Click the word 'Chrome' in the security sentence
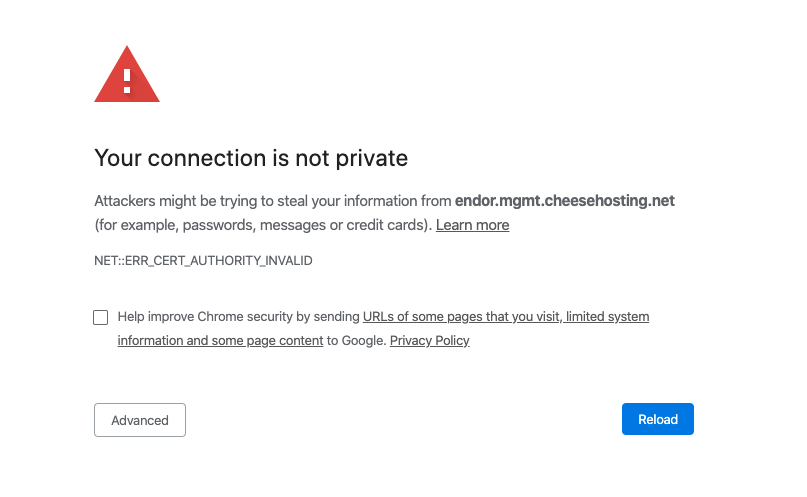The height and width of the screenshot is (497, 807). [x=220, y=317]
